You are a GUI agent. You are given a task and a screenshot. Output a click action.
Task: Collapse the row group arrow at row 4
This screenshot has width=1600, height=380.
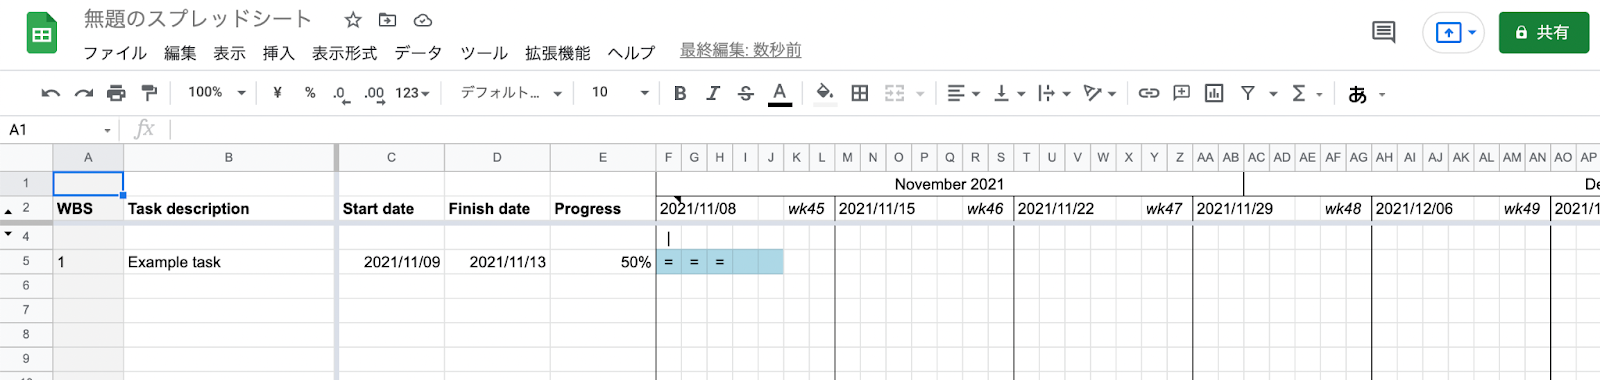pos(9,235)
